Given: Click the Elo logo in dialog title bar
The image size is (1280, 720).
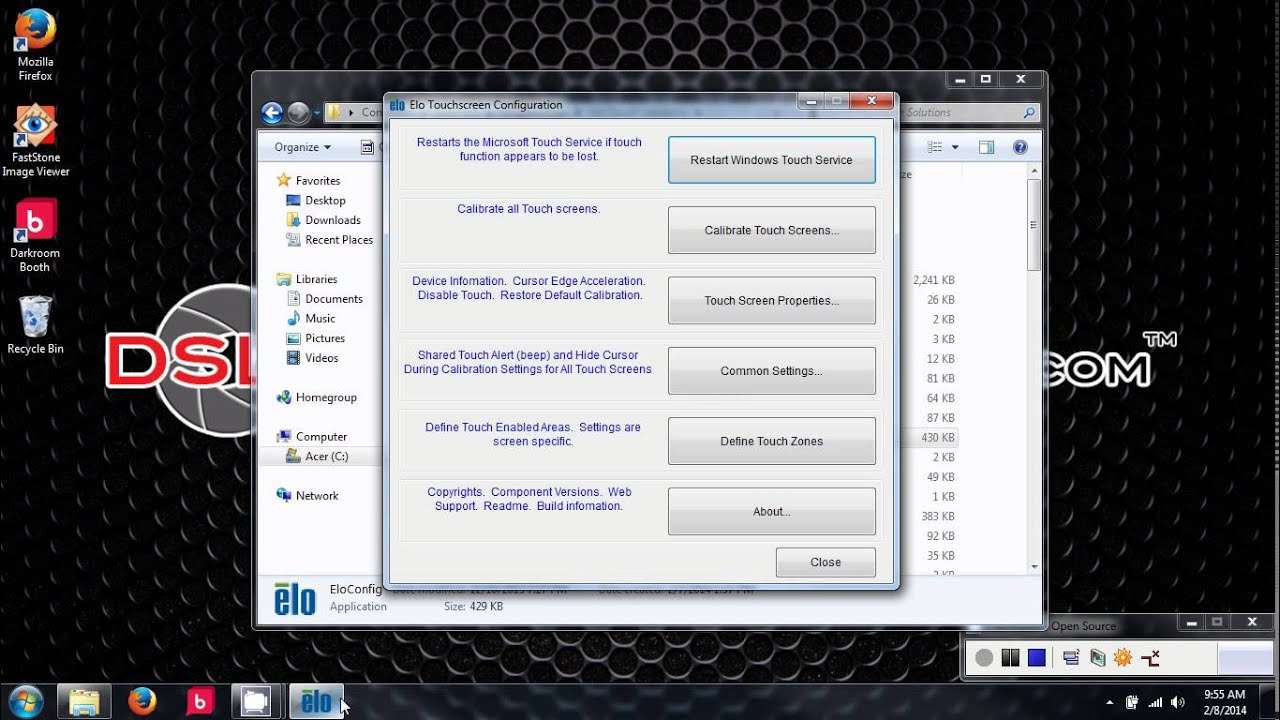Looking at the screenshot, I should coord(397,105).
